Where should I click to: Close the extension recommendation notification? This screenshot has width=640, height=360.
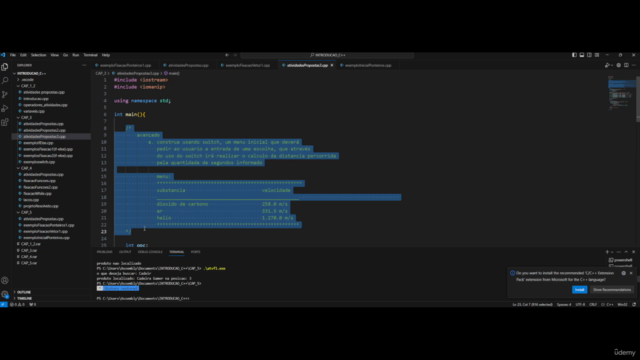(631, 273)
